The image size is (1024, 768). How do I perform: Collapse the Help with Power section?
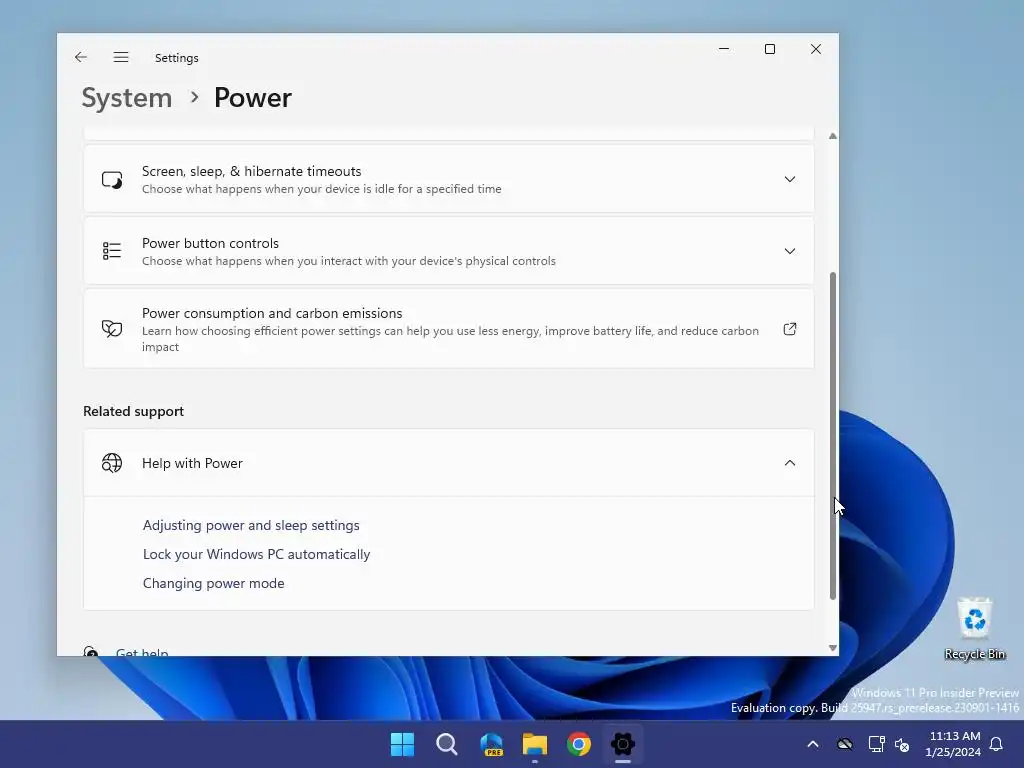pos(790,463)
